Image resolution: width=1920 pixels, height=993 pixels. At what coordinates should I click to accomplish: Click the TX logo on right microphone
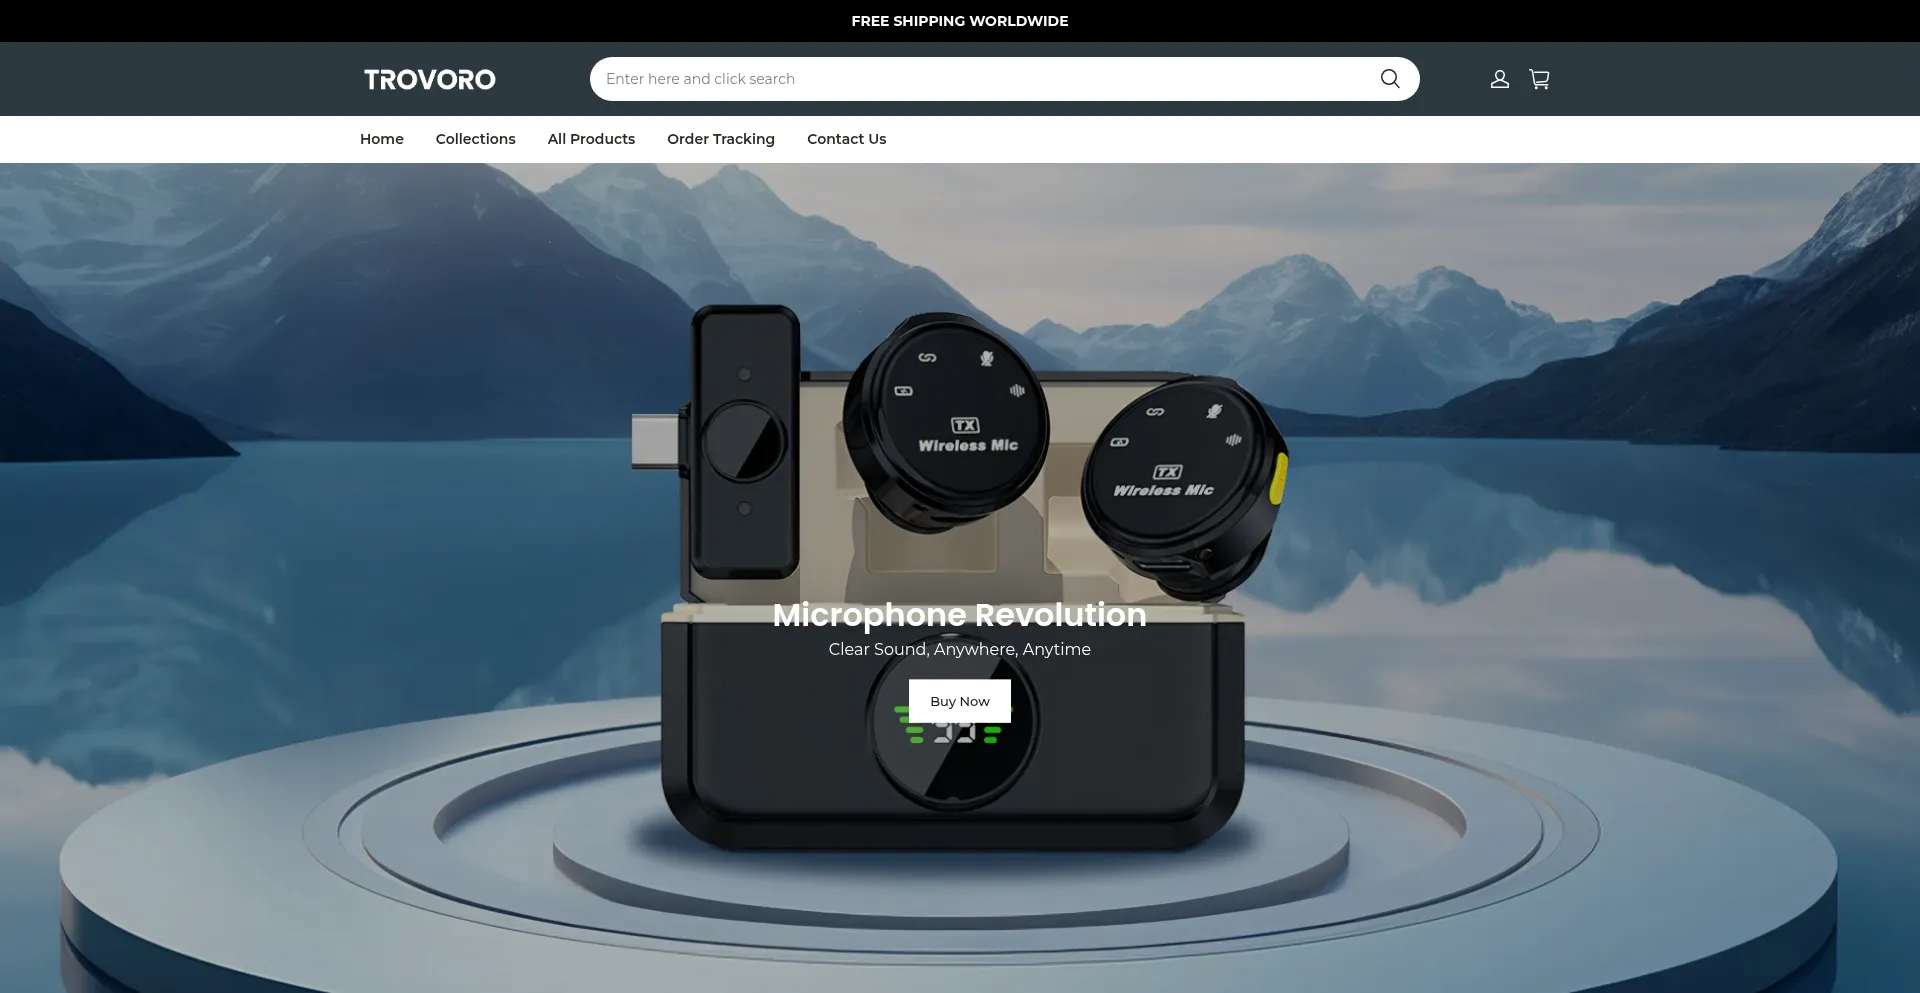point(1167,472)
